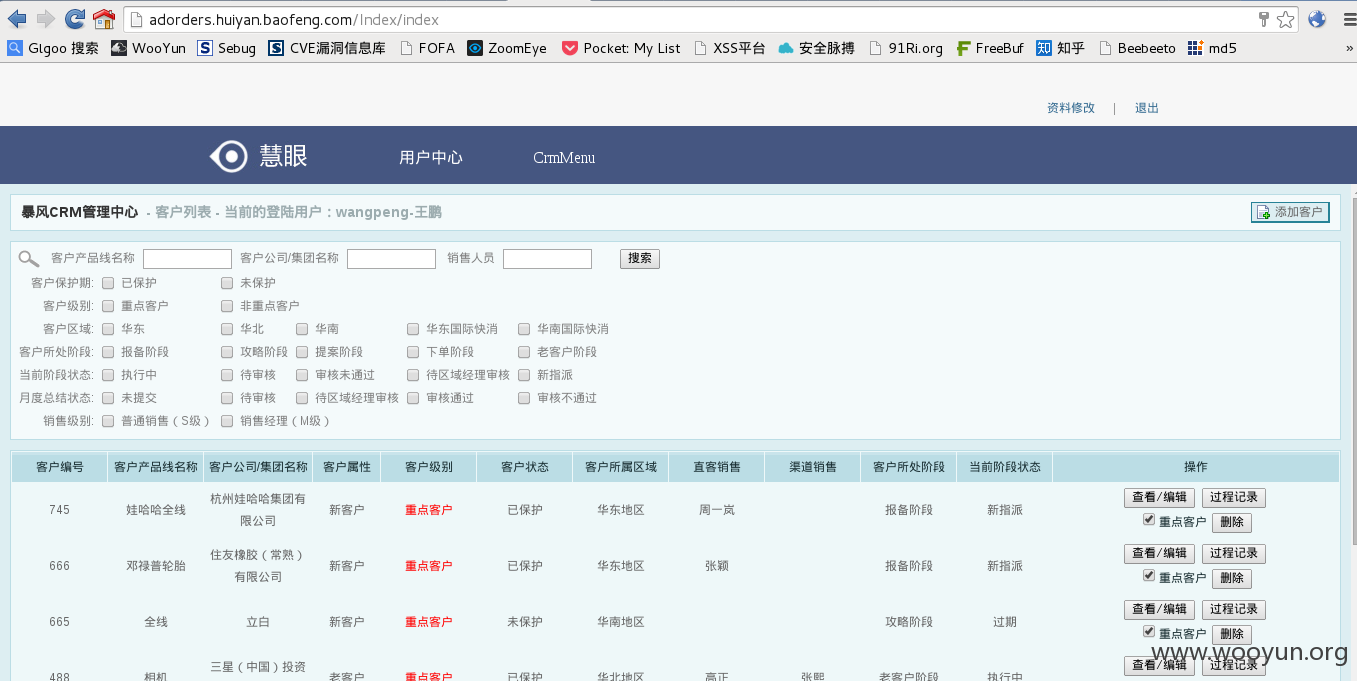Image resolution: width=1357 pixels, height=681 pixels.
Task: Check 待区域经理审核 in 当前阶段状态 row
Action: coord(413,375)
